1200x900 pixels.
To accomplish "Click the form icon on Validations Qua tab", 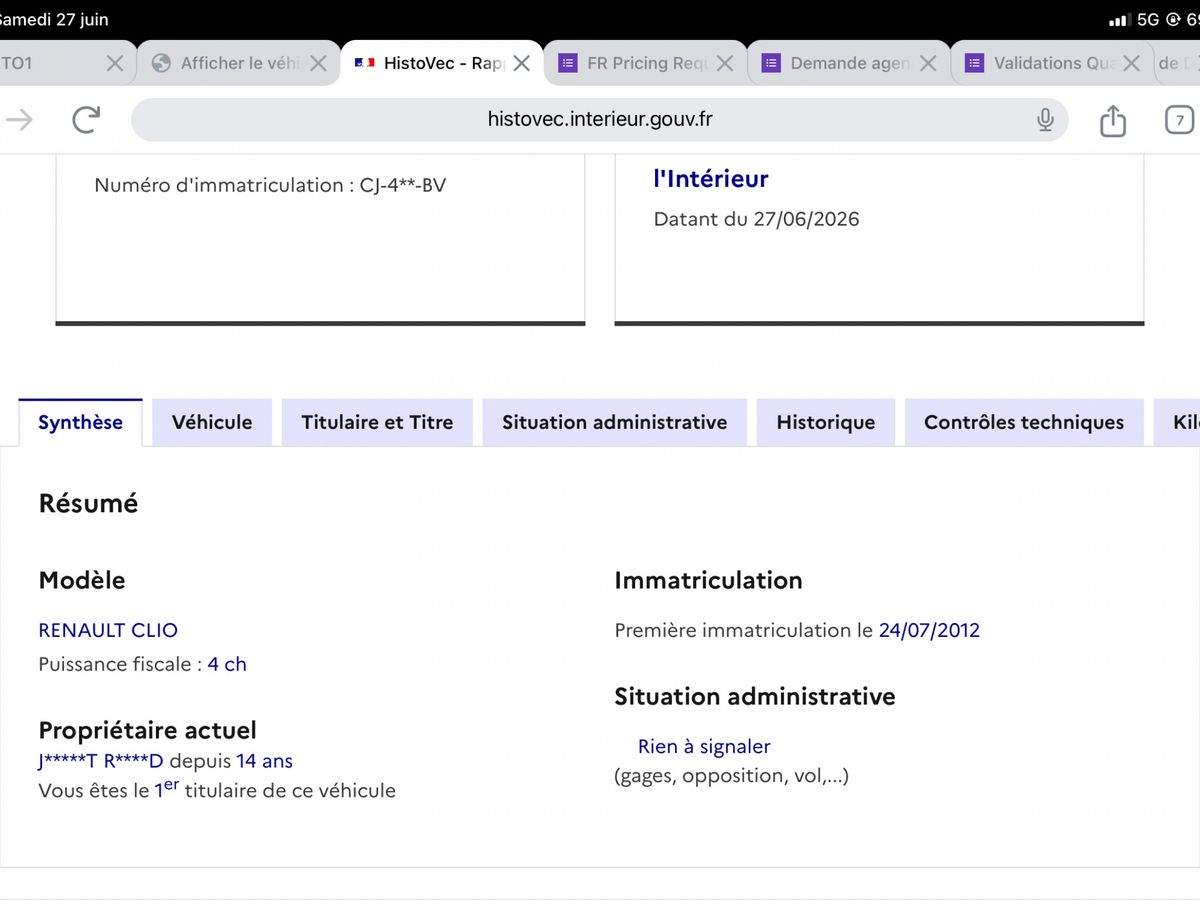I will tap(974, 63).
